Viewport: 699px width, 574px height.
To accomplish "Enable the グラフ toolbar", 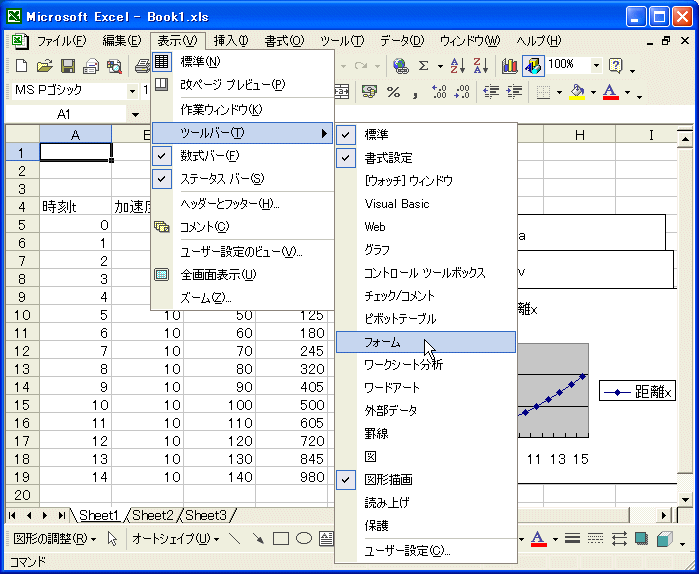I will point(426,250).
